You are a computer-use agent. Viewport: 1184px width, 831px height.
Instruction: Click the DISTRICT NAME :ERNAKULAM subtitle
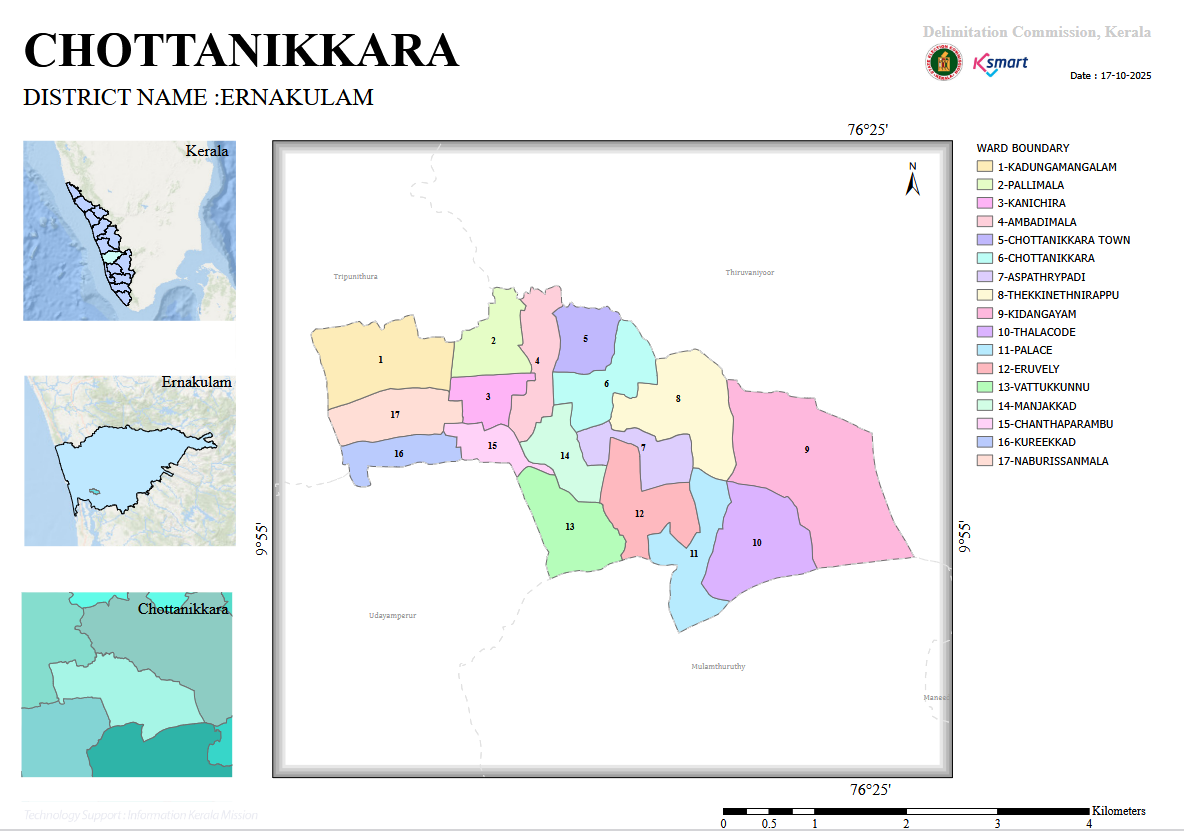pyautogui.click(x=199, y=97)
